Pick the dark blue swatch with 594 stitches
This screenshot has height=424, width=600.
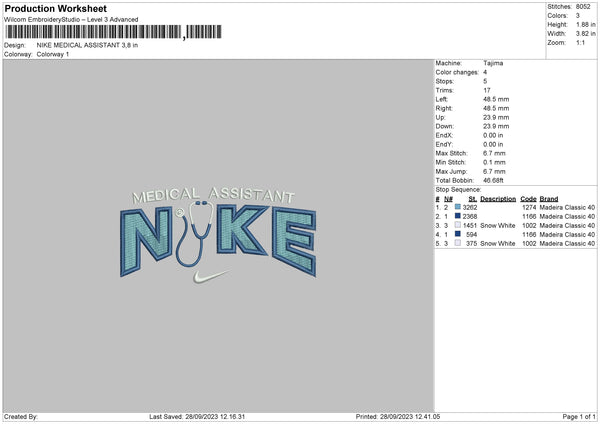pos(458,233)
